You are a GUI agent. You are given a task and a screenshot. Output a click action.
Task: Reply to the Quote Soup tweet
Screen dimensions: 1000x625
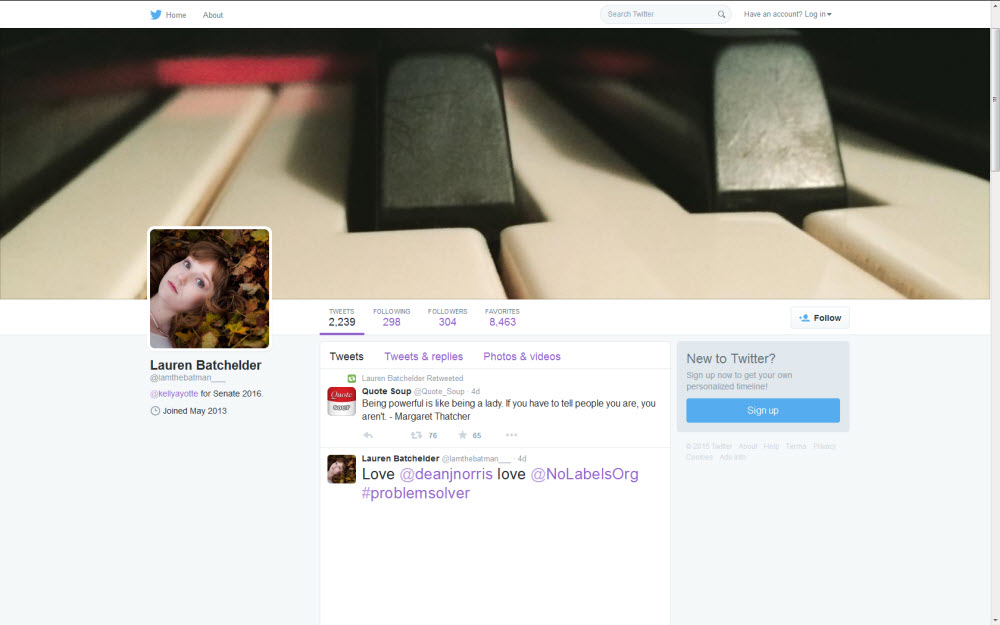(368, 435)
